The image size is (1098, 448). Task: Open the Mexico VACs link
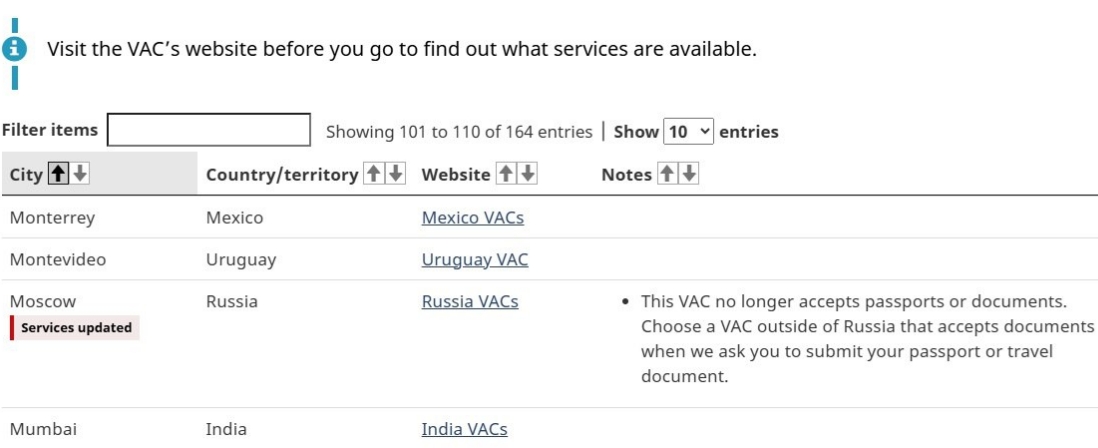tap(472, 216)
